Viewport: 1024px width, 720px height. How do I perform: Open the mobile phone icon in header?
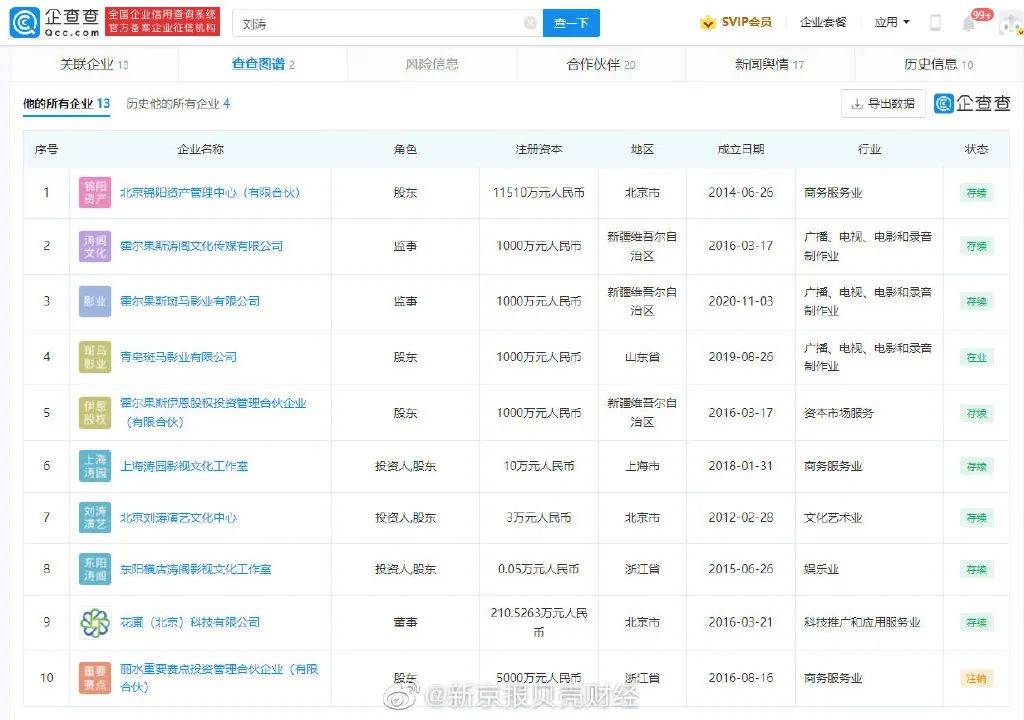935,23
